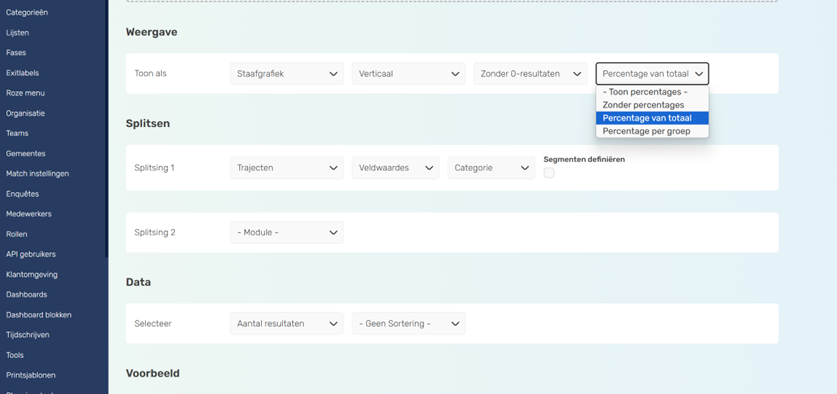Open Dashboard blokken sidebar item
The width and height of the screenshot is (837, 394).
pos(38,315)
